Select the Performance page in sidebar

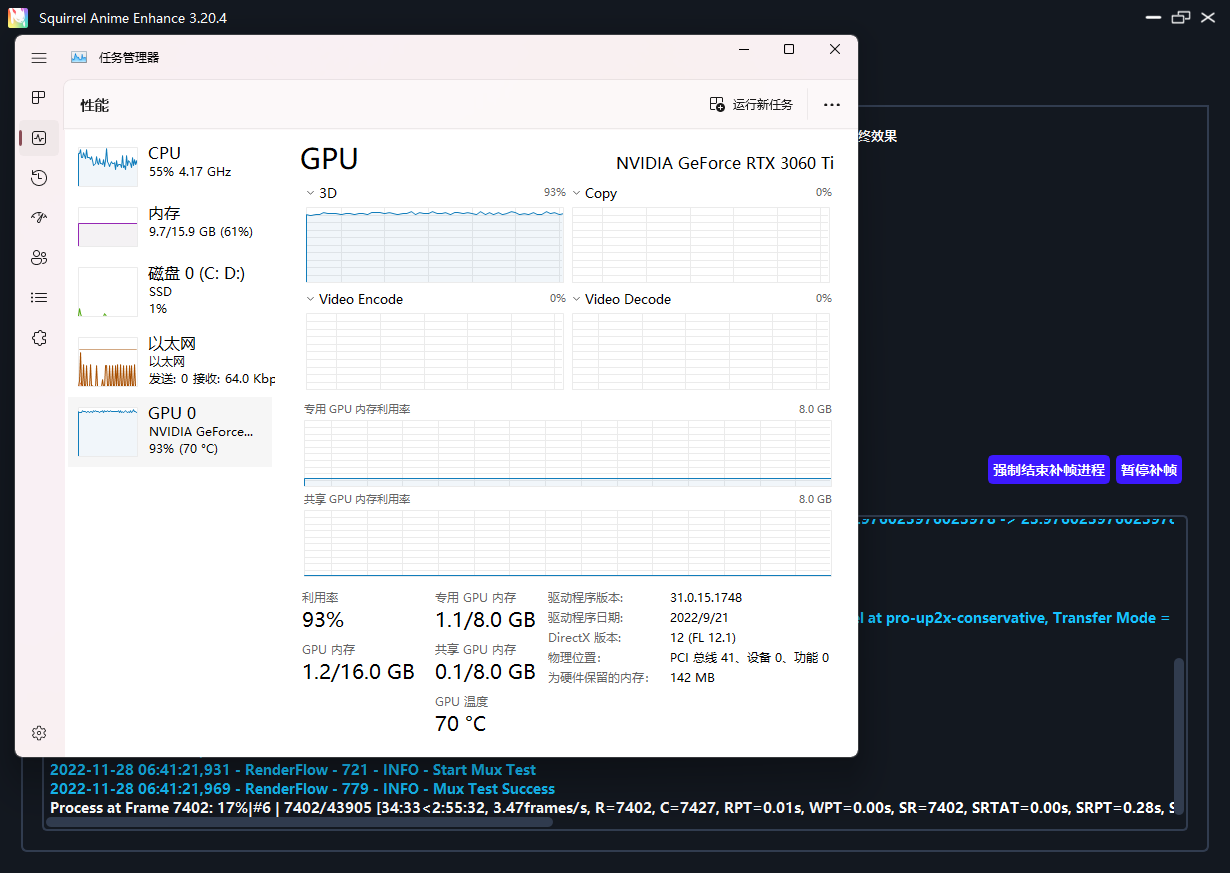point(39,138)
